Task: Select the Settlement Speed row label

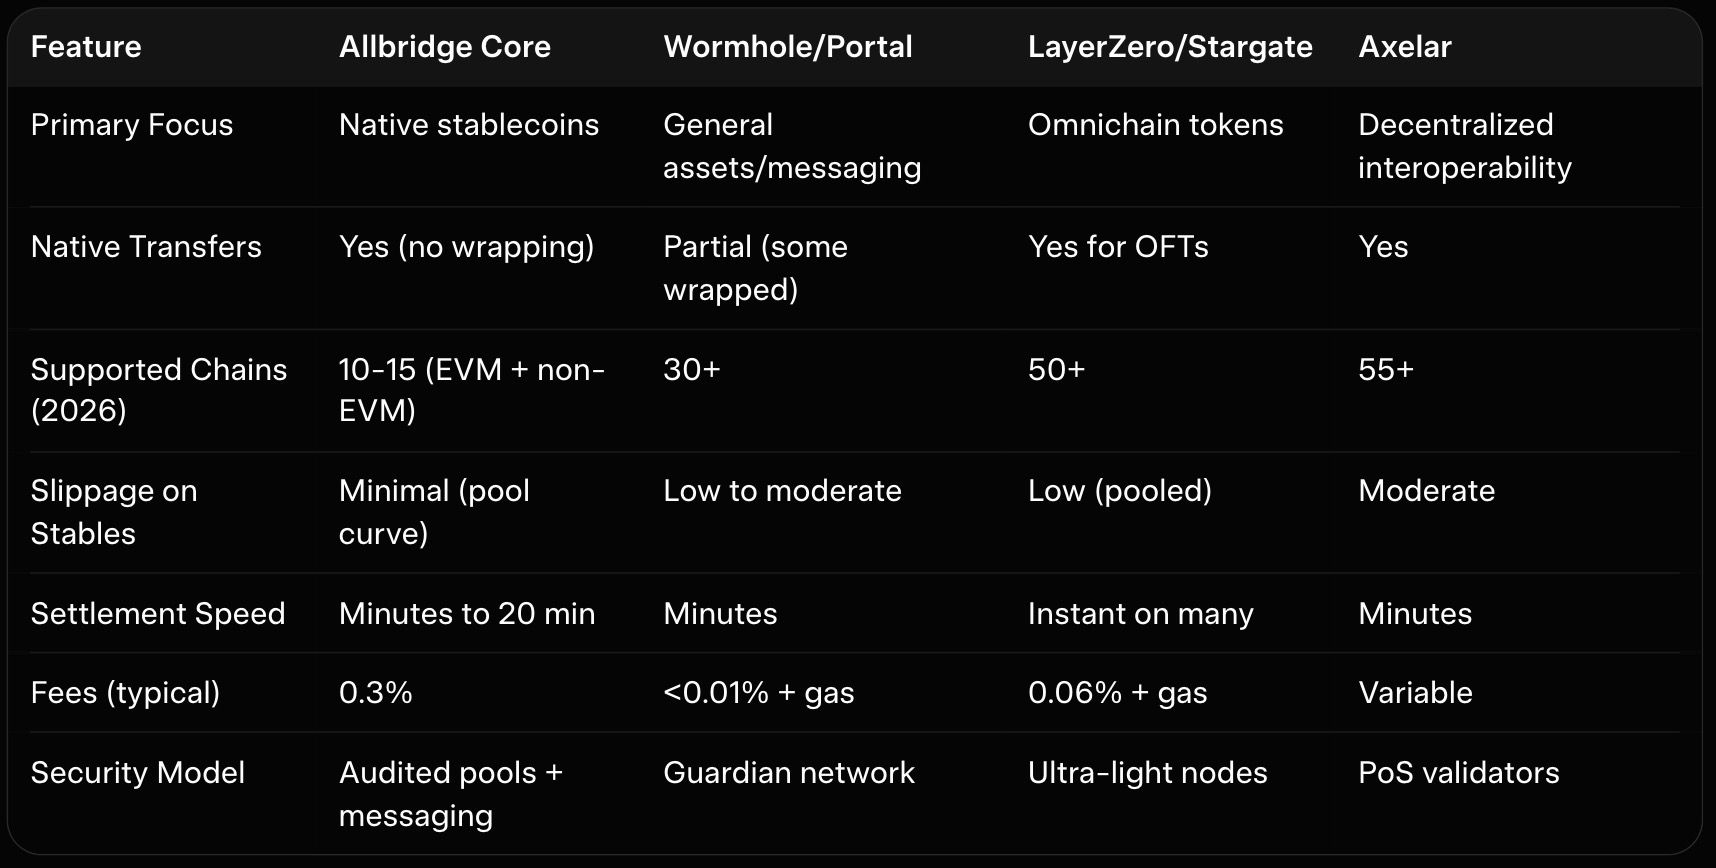Action: (158, 614)
